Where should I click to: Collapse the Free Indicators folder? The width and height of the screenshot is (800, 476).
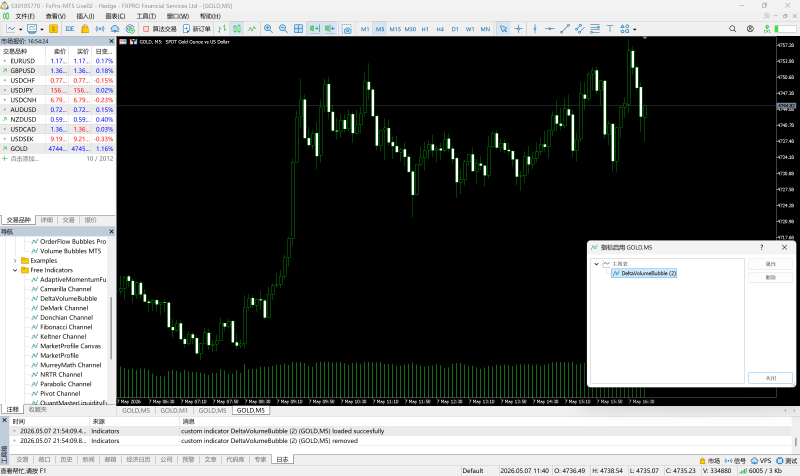[15, 270]
